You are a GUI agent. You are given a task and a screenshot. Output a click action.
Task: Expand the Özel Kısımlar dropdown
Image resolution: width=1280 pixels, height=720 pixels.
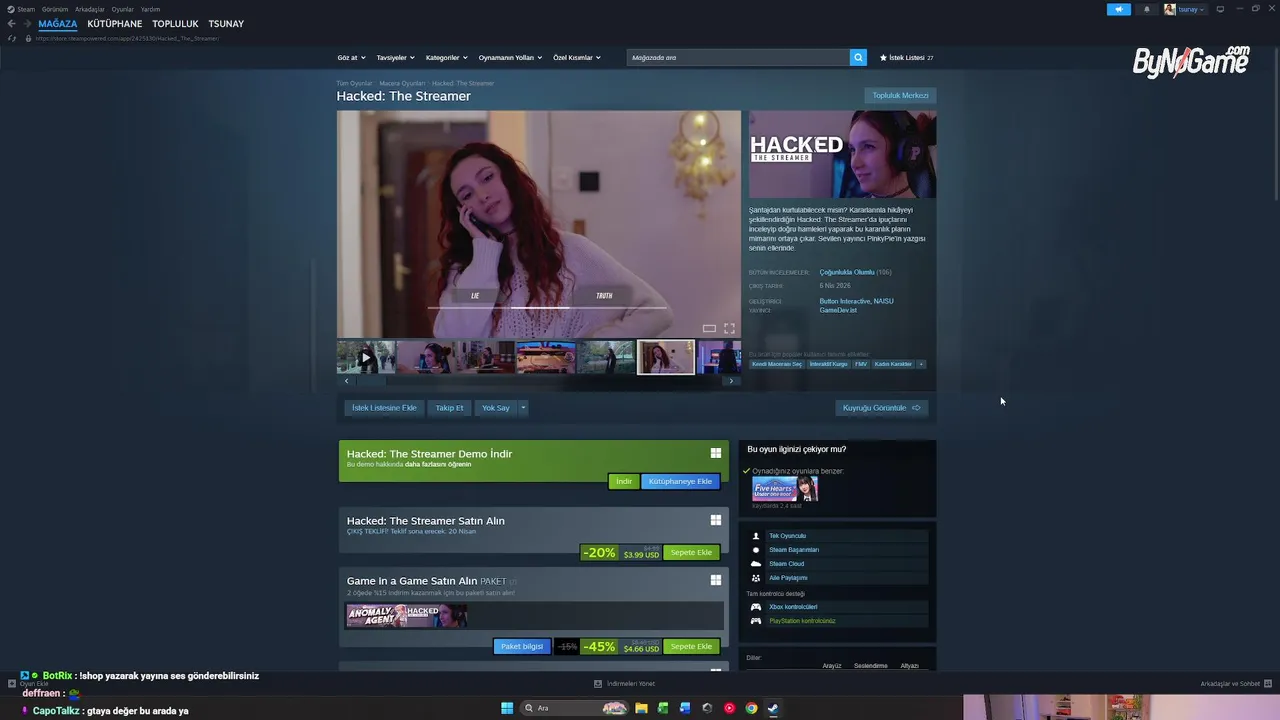pyautogui.click(x=577, y=58)
